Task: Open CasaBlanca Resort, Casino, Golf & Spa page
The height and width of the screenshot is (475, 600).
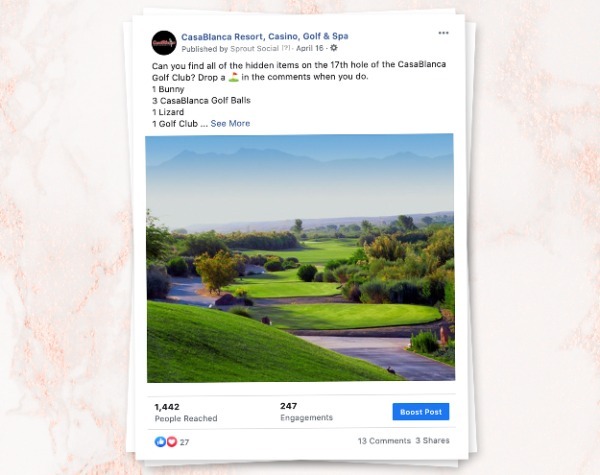Action: point(264,36)
